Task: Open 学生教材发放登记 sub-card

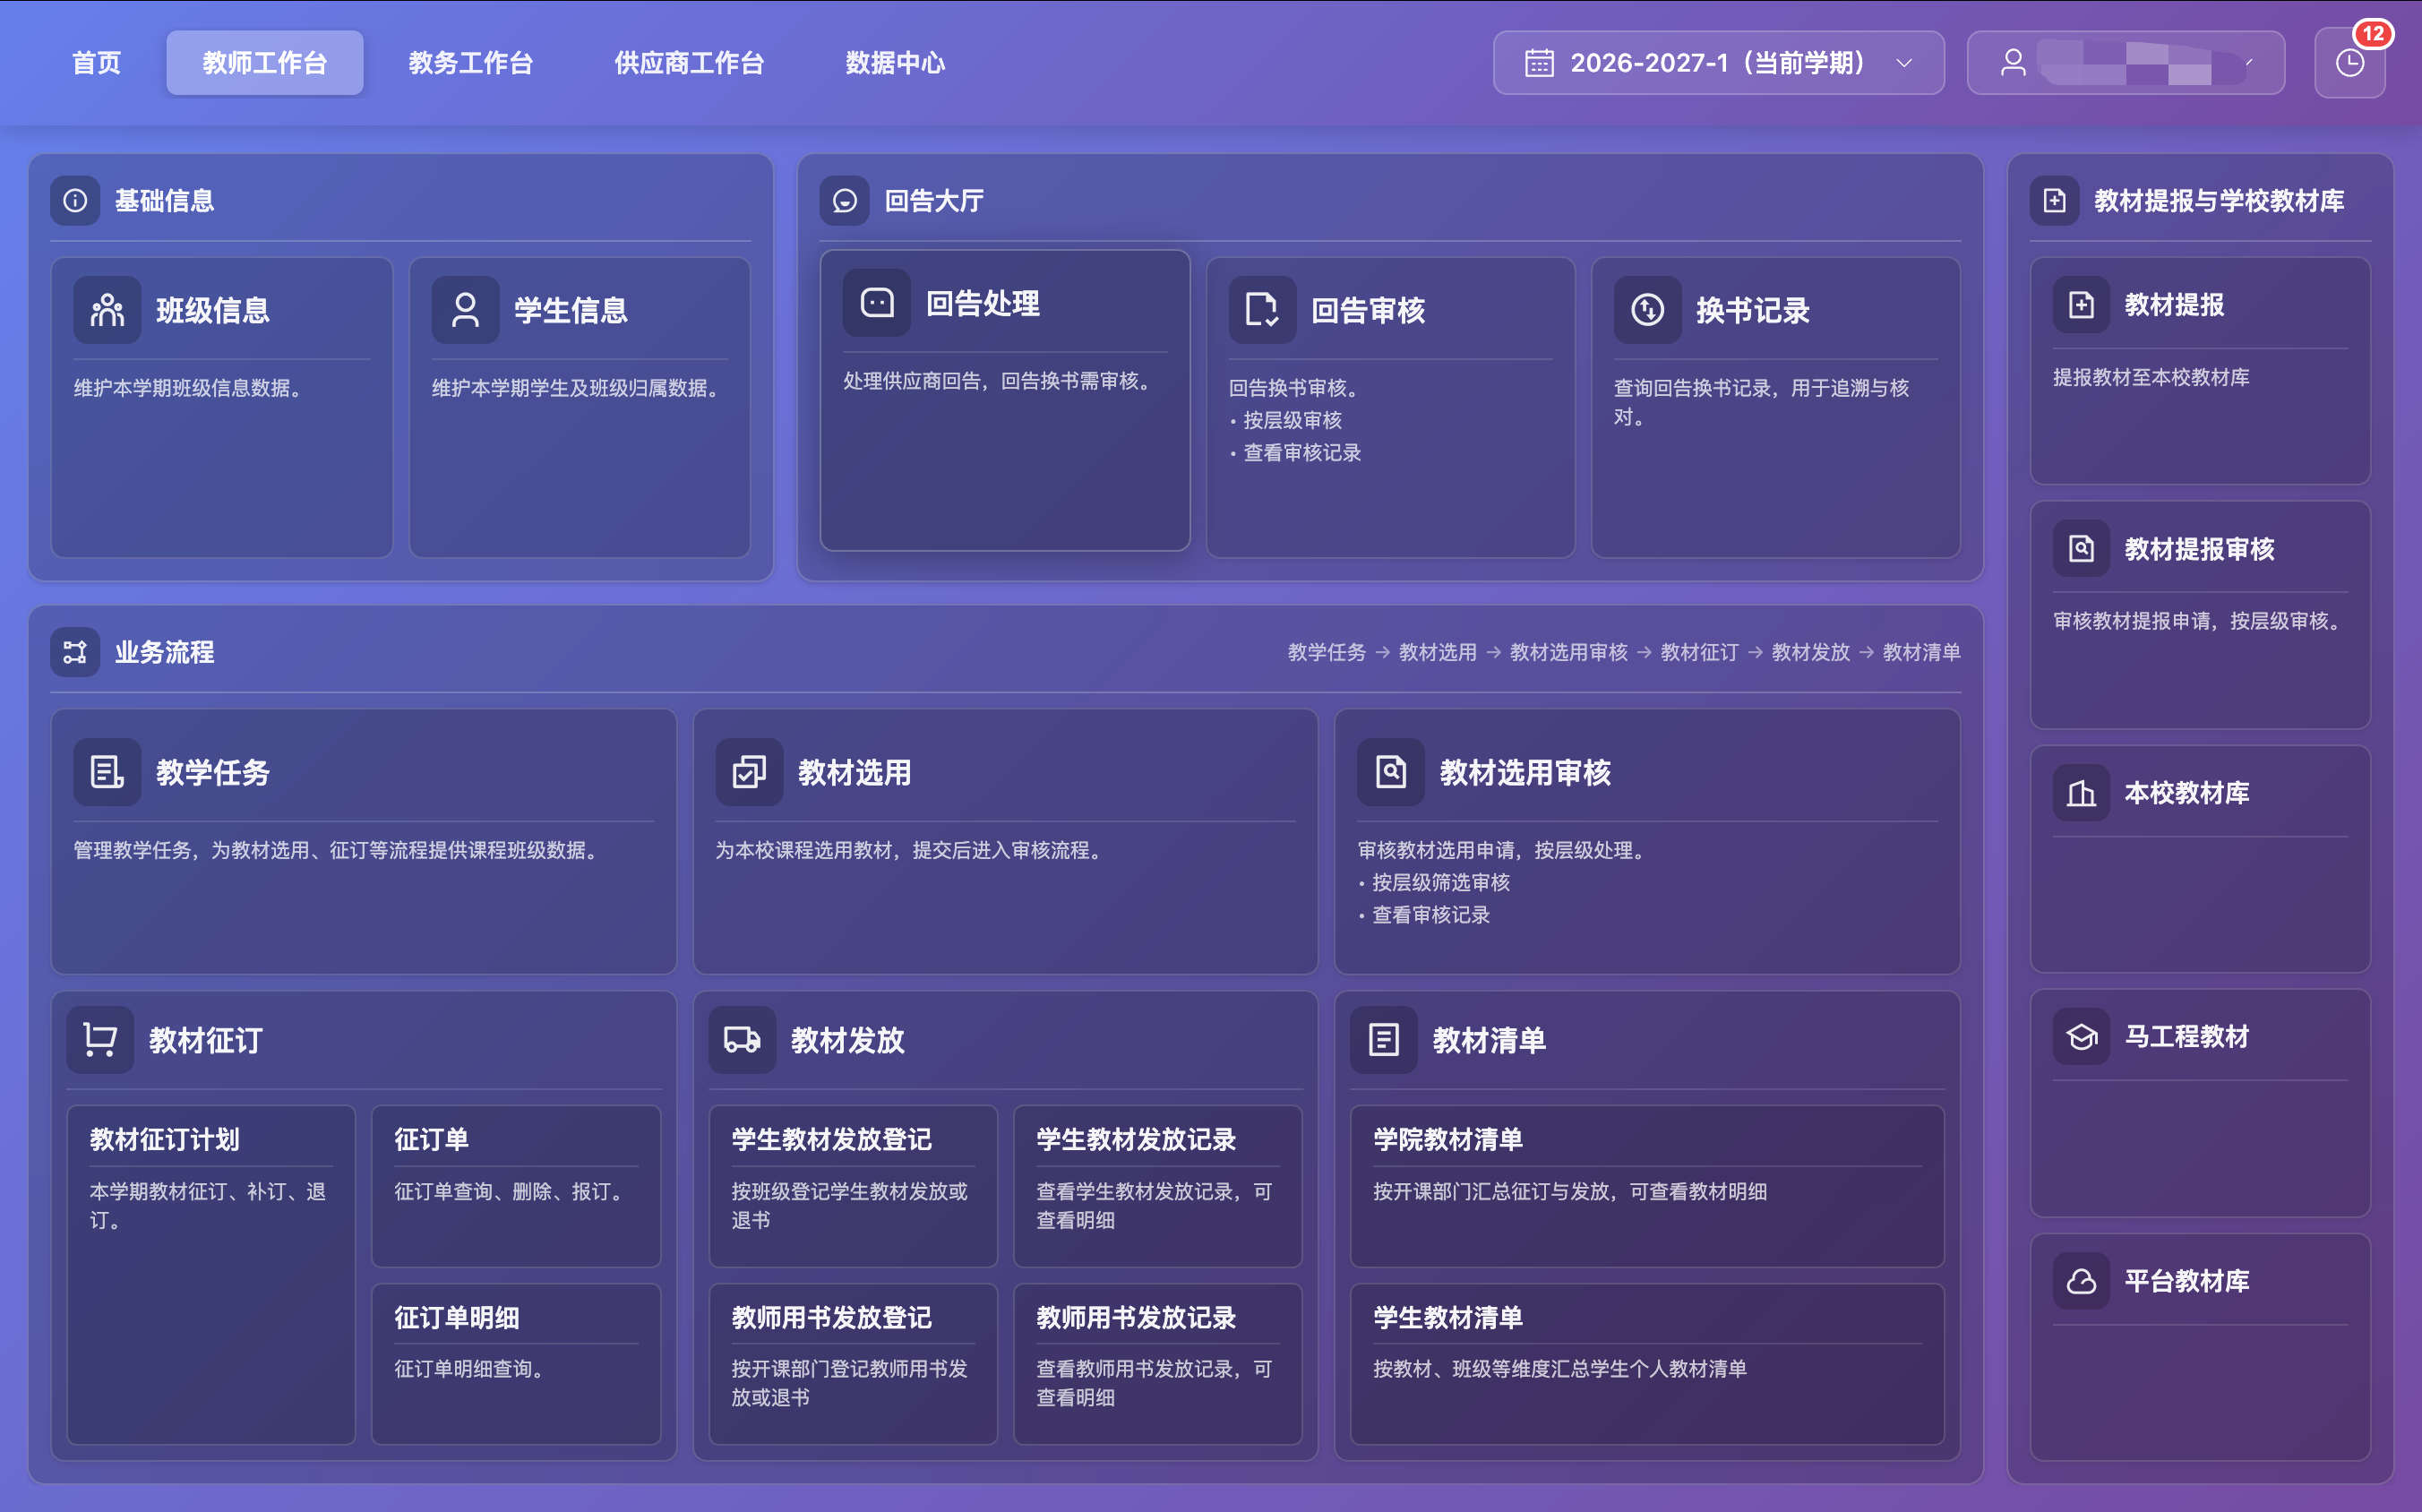Action: click(853, 1186)
